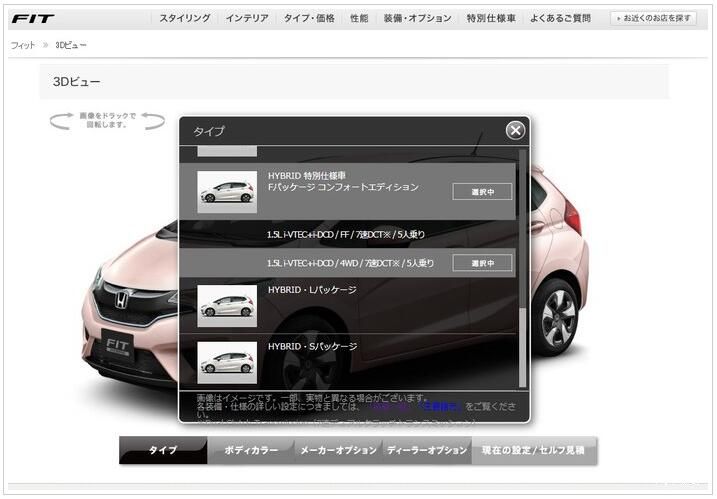Open the 性能 menu item

pos(359,18)
